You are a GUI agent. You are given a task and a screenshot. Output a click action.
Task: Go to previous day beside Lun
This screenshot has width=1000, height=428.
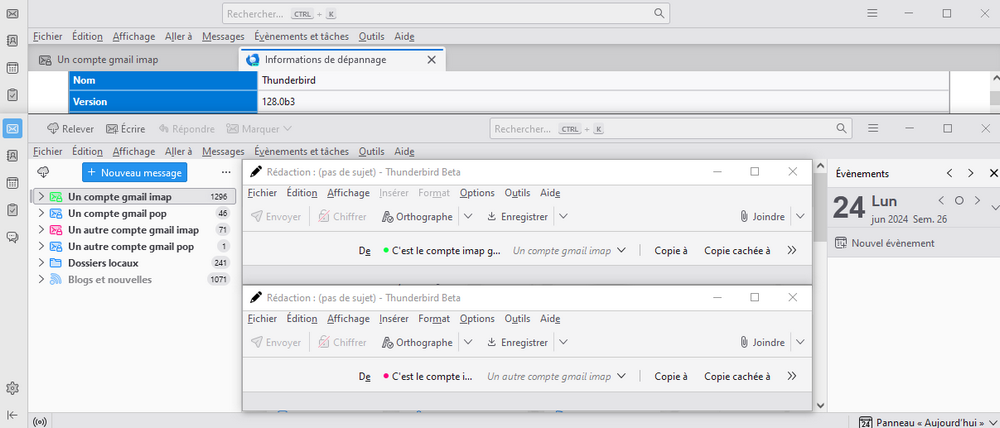[x=941, y=200]
